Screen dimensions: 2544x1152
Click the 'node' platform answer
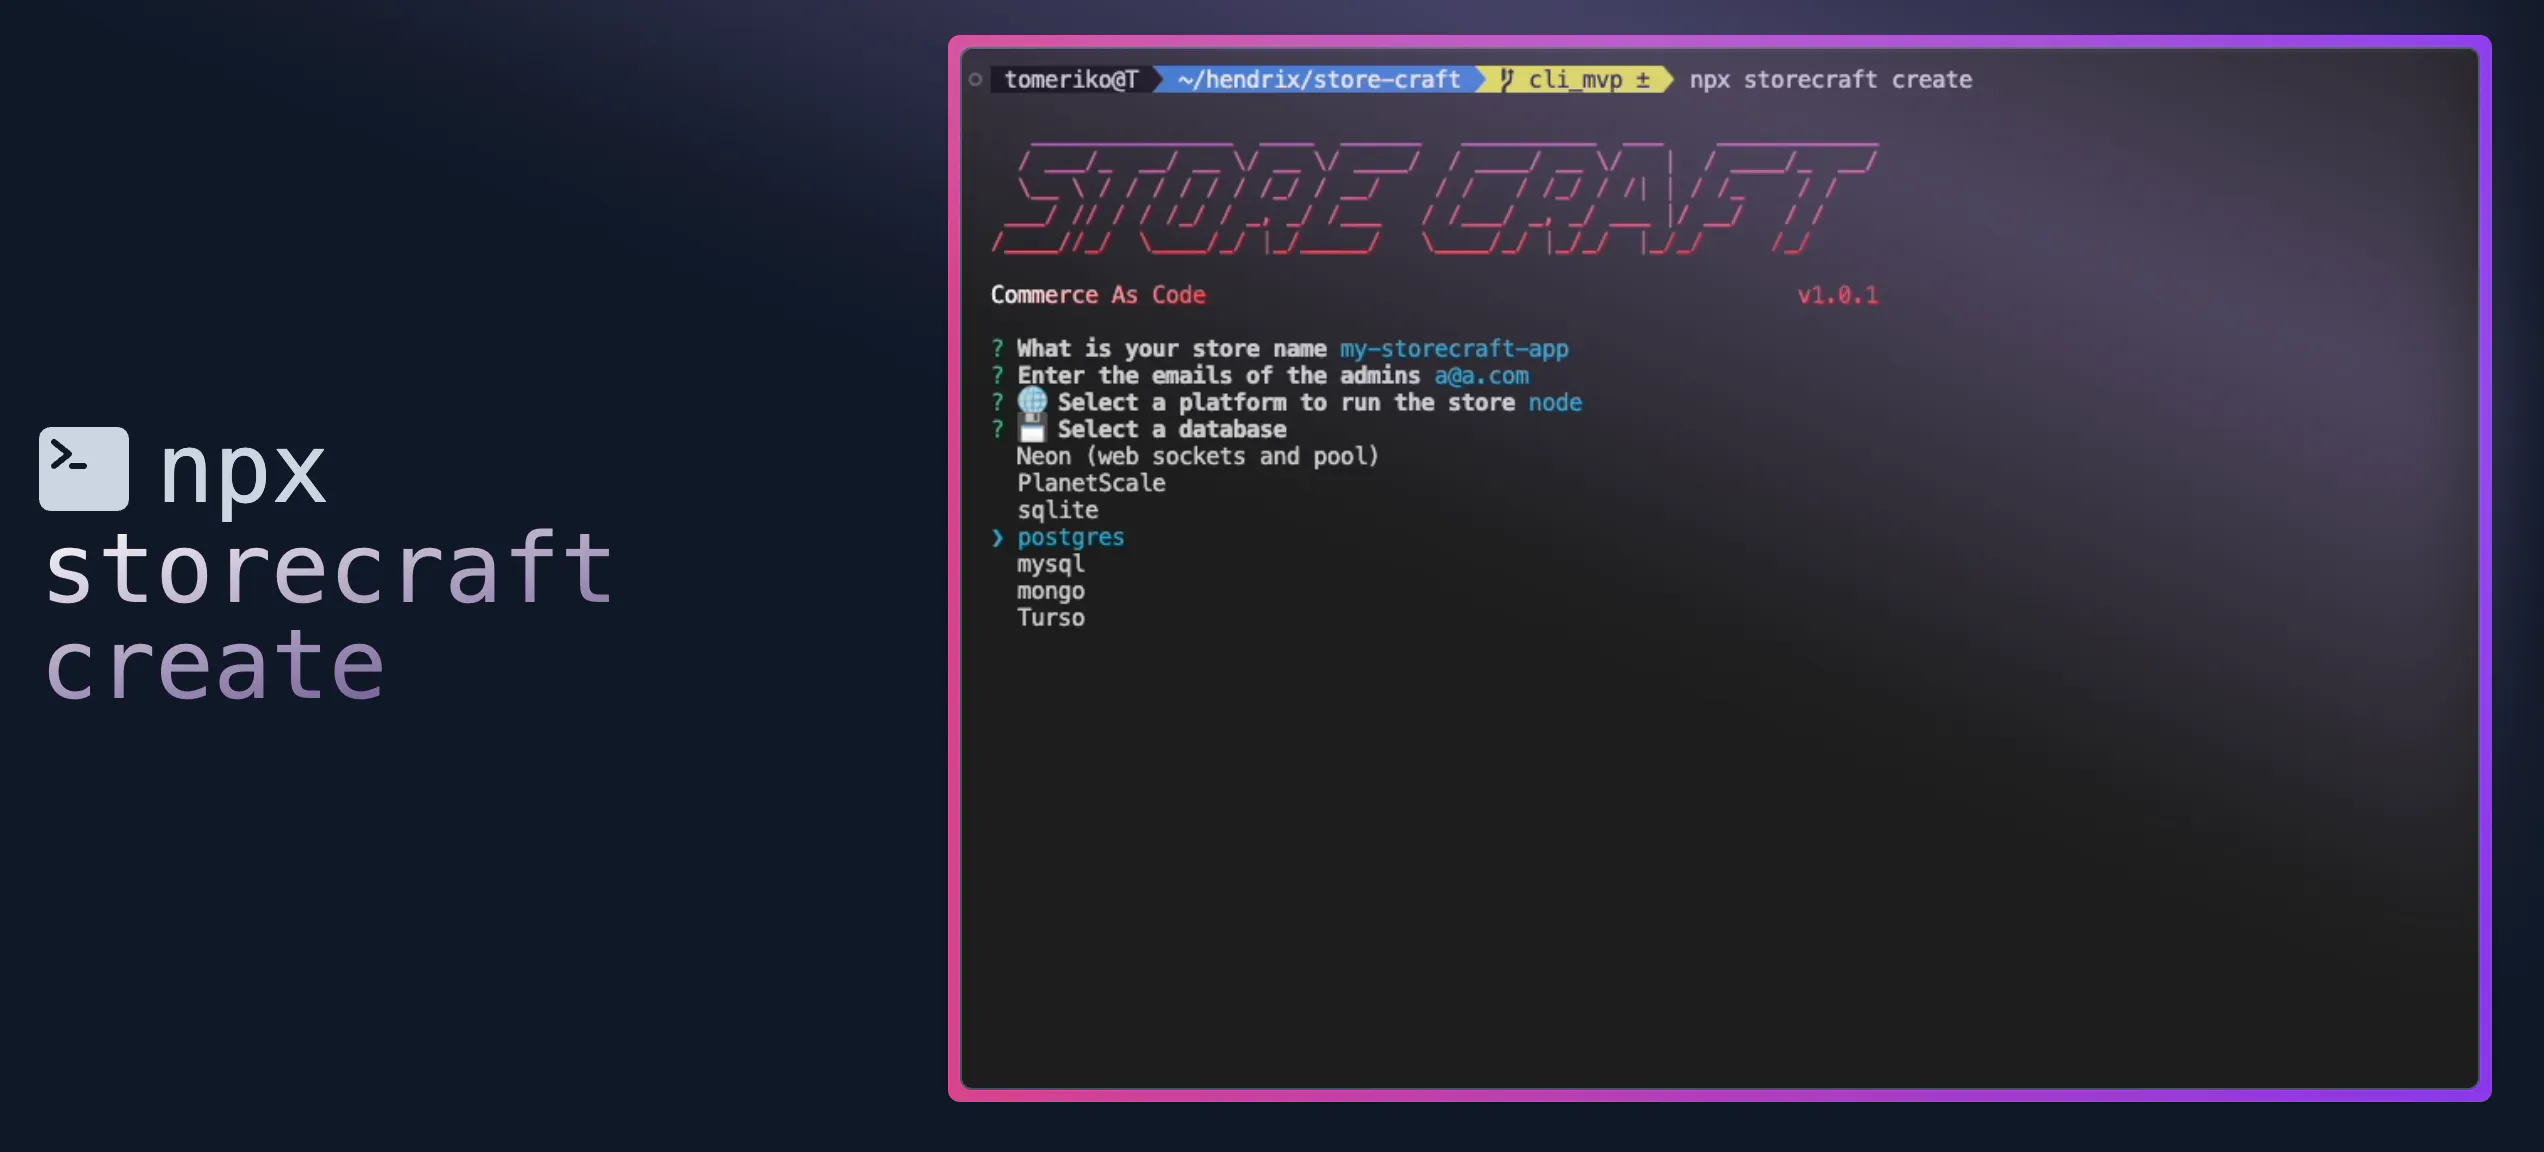(1555, 403)
